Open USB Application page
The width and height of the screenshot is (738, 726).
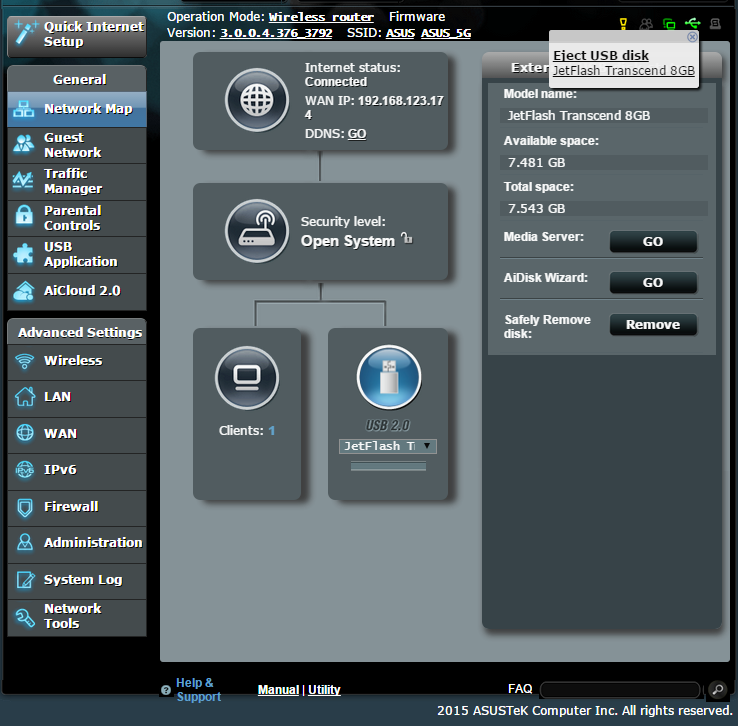[77, 254]
